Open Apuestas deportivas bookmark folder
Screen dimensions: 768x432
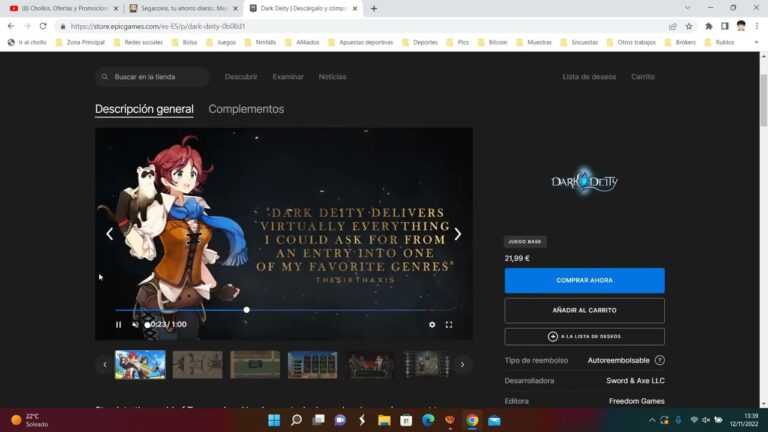pos(360,42)
